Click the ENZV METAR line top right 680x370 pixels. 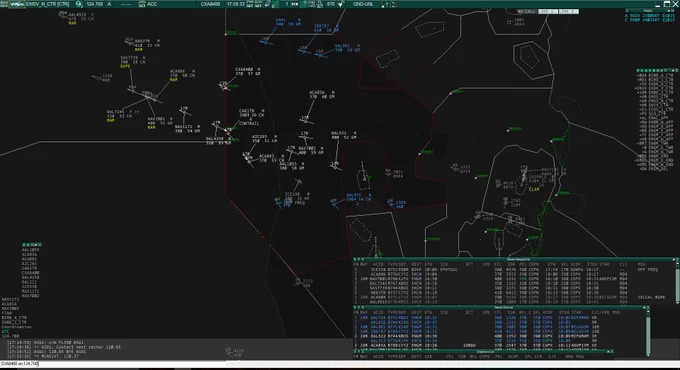coord(650,16)
